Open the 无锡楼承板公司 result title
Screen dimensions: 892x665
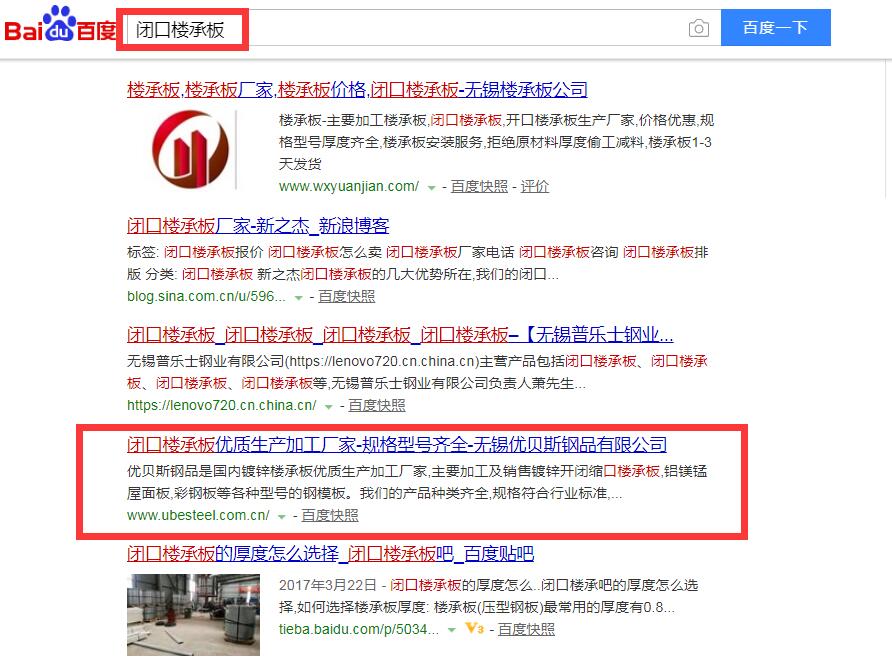coord(357,90)
